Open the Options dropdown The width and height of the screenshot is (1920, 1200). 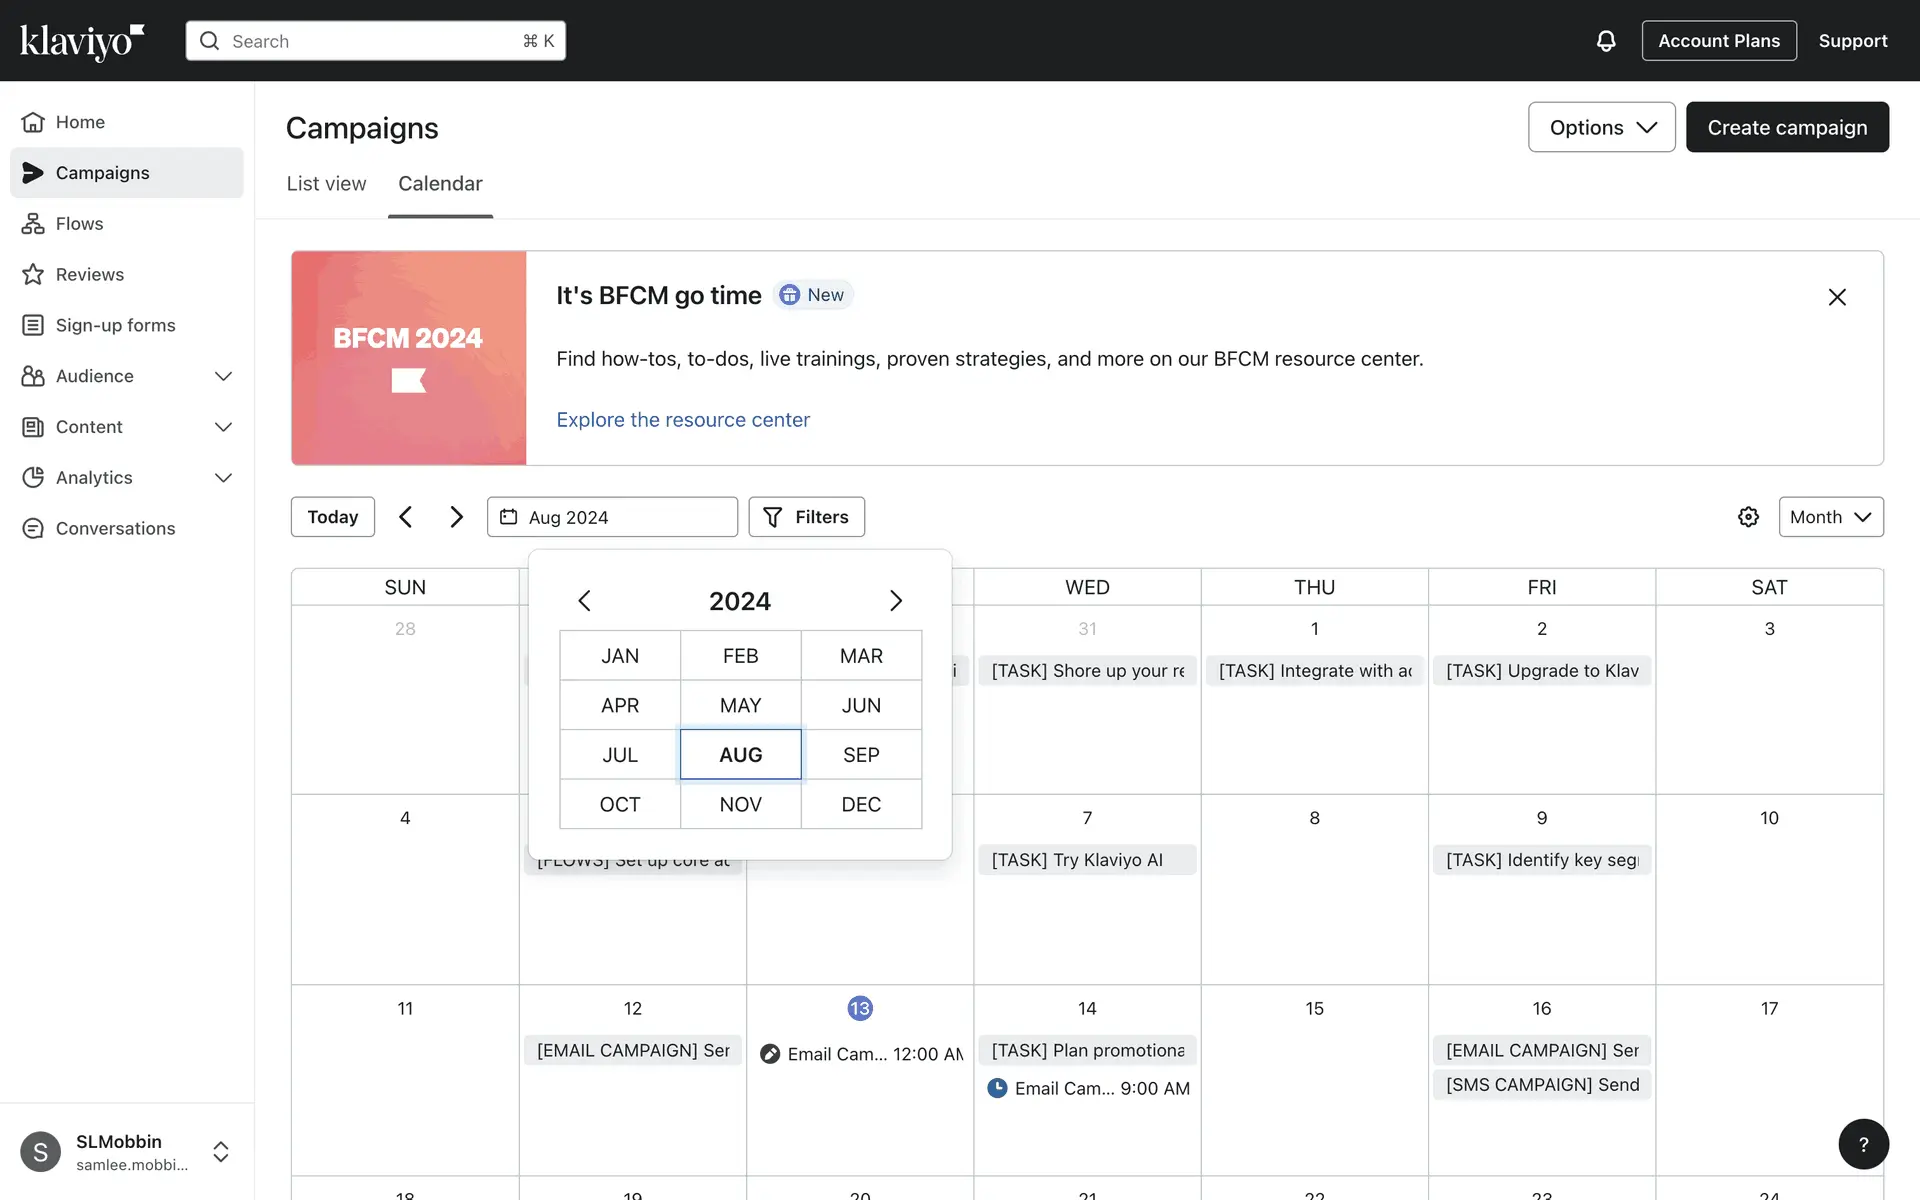click(1601, 127)
